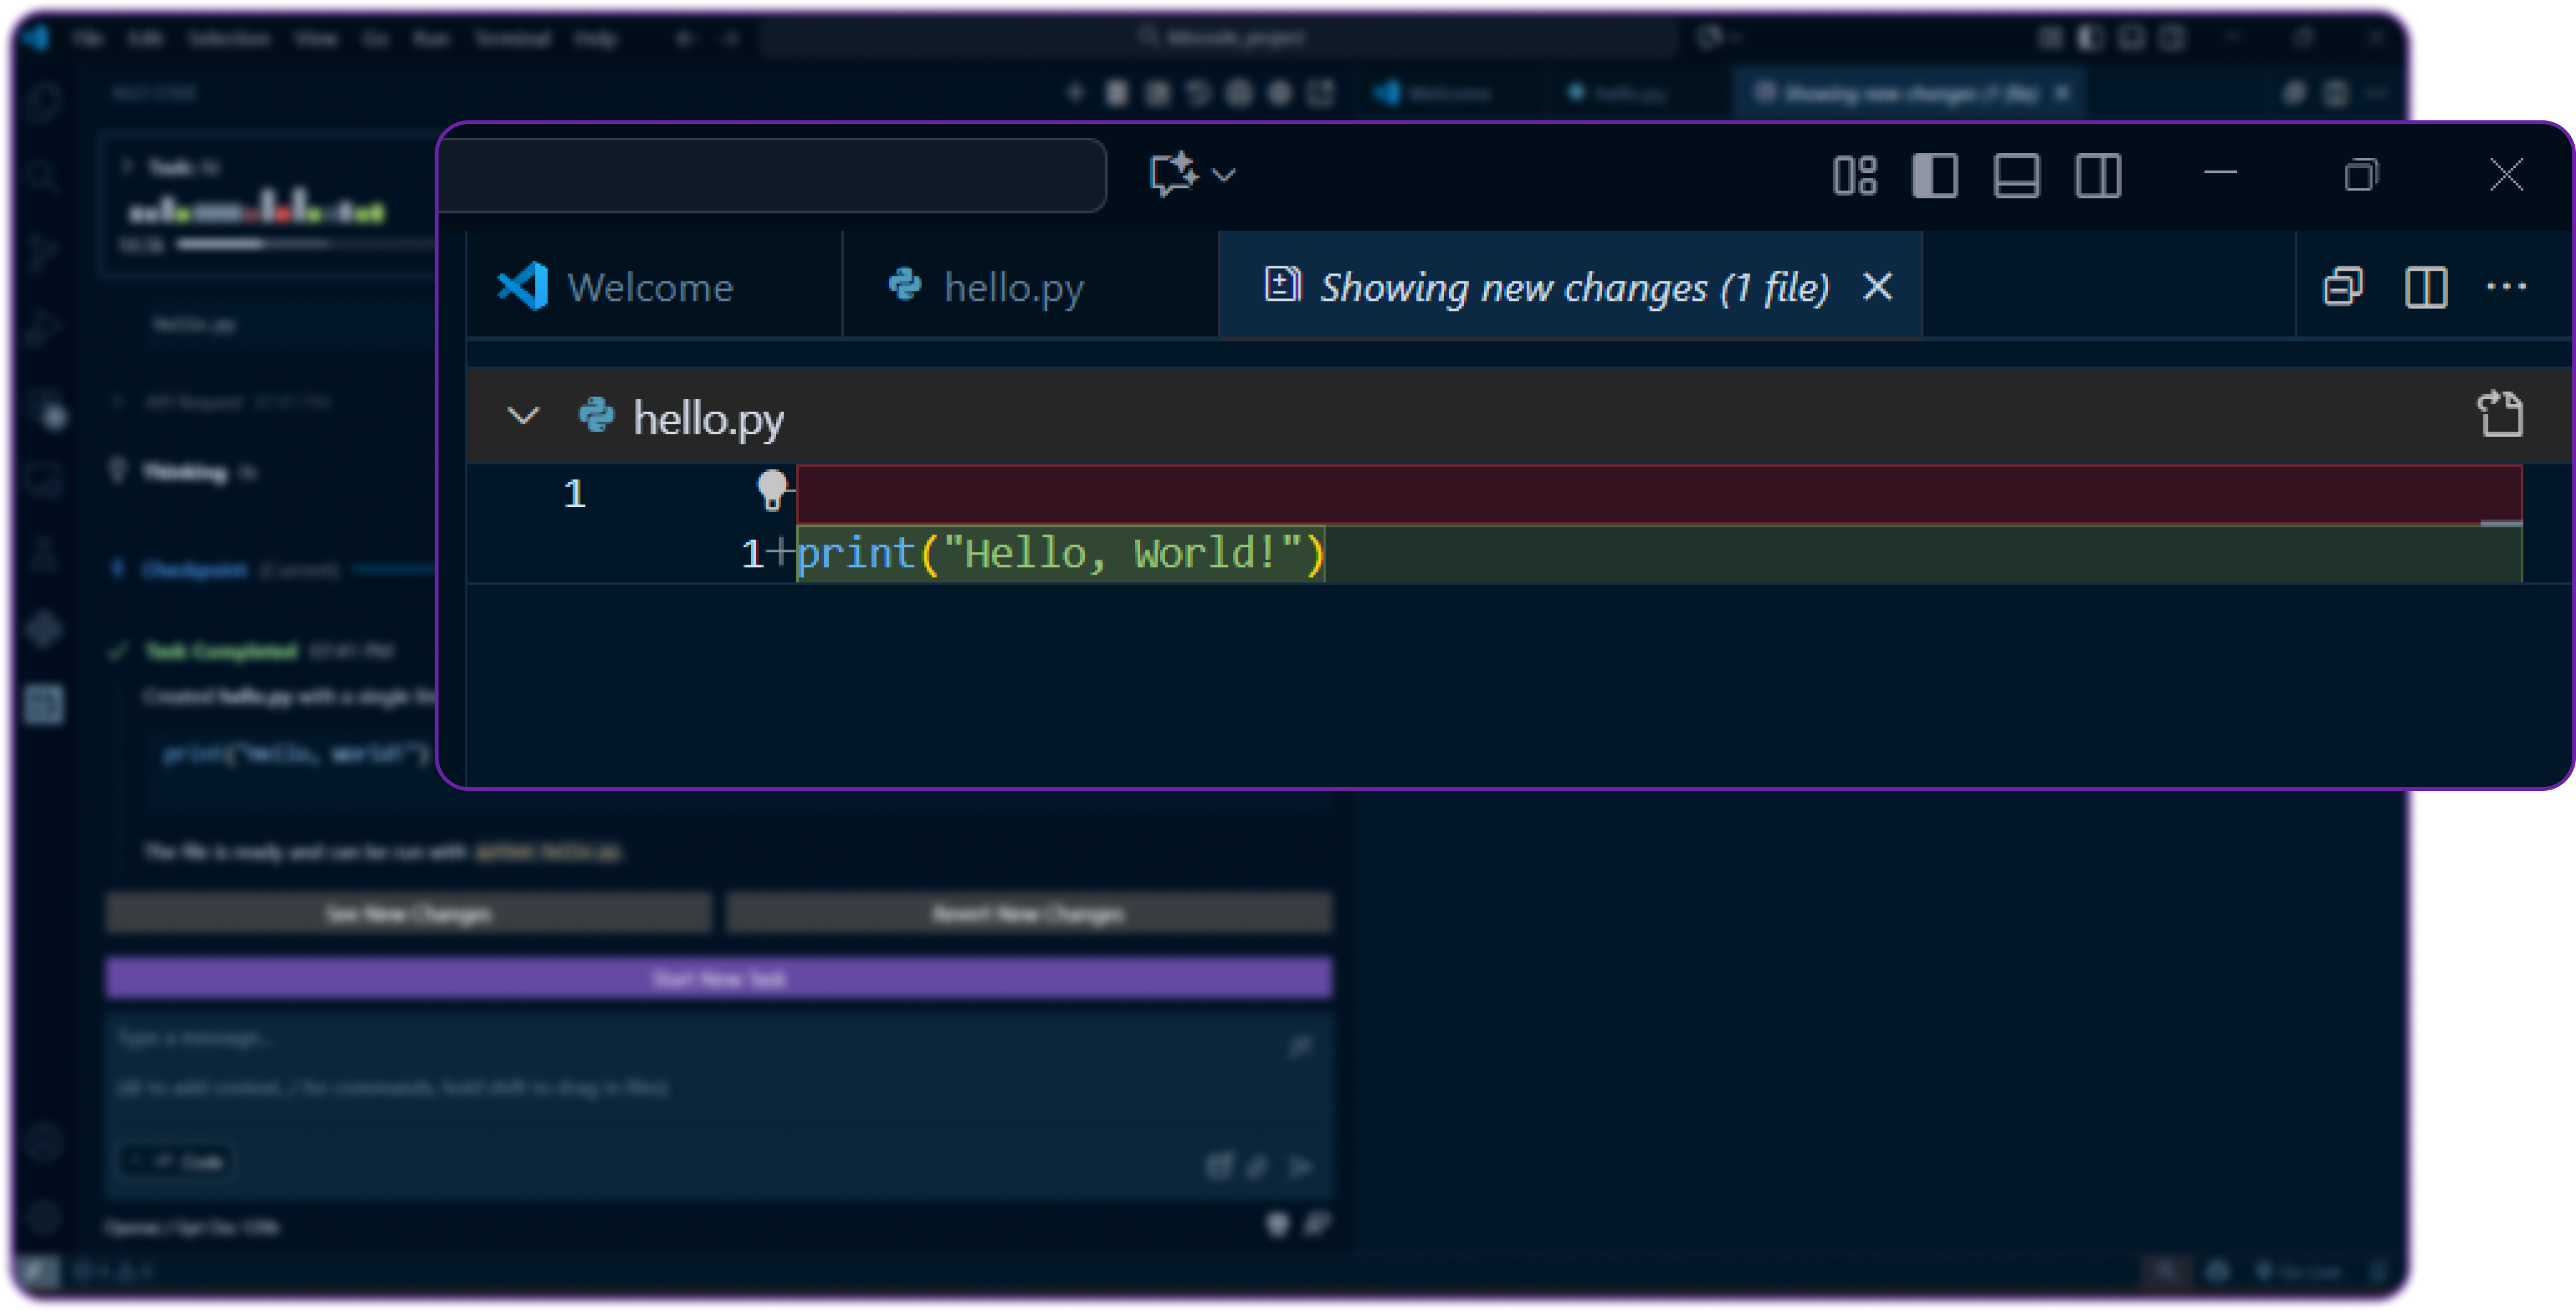The width and height of the screenshot is (2576, 1311).
Task: Split the editor right
Action: (x=2427, y=287)
